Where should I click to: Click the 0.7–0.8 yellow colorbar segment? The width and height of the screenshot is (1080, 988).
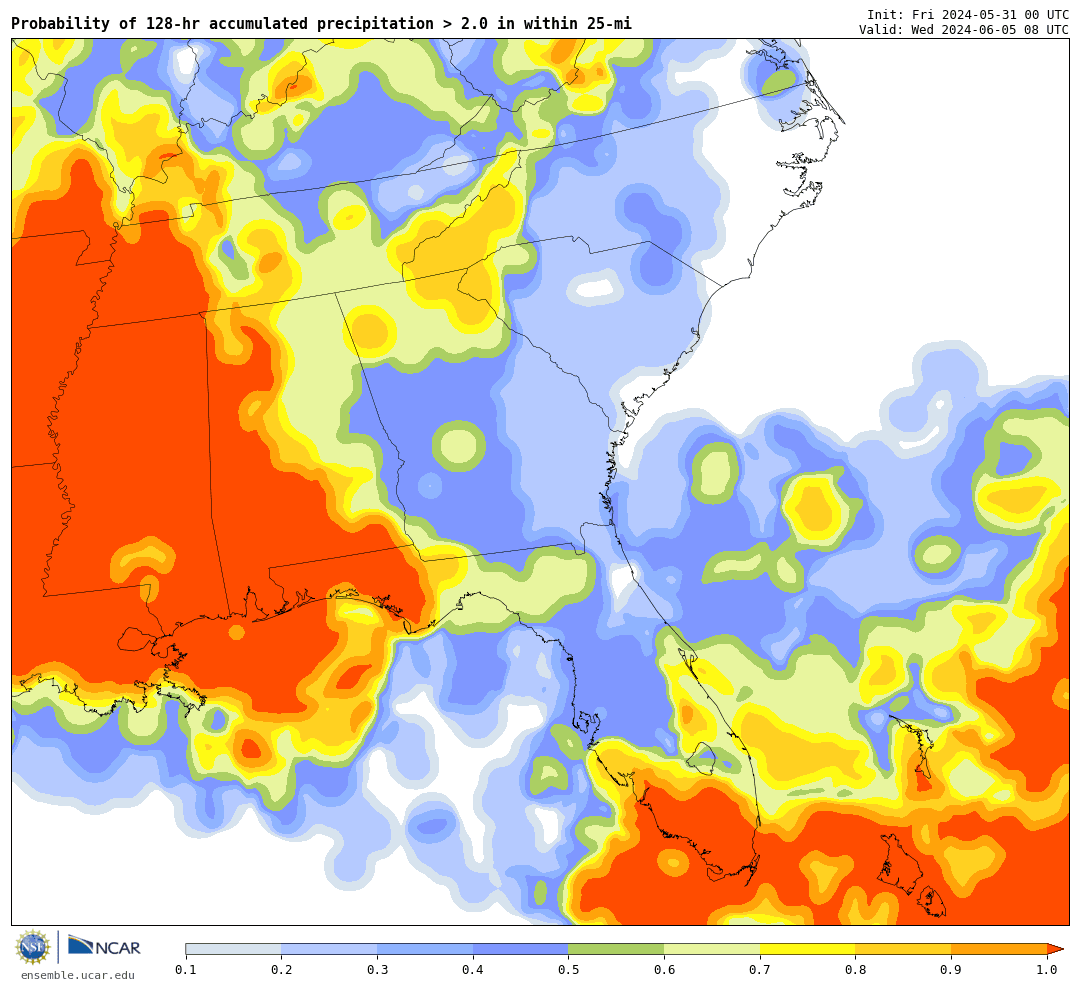[808, 949]
